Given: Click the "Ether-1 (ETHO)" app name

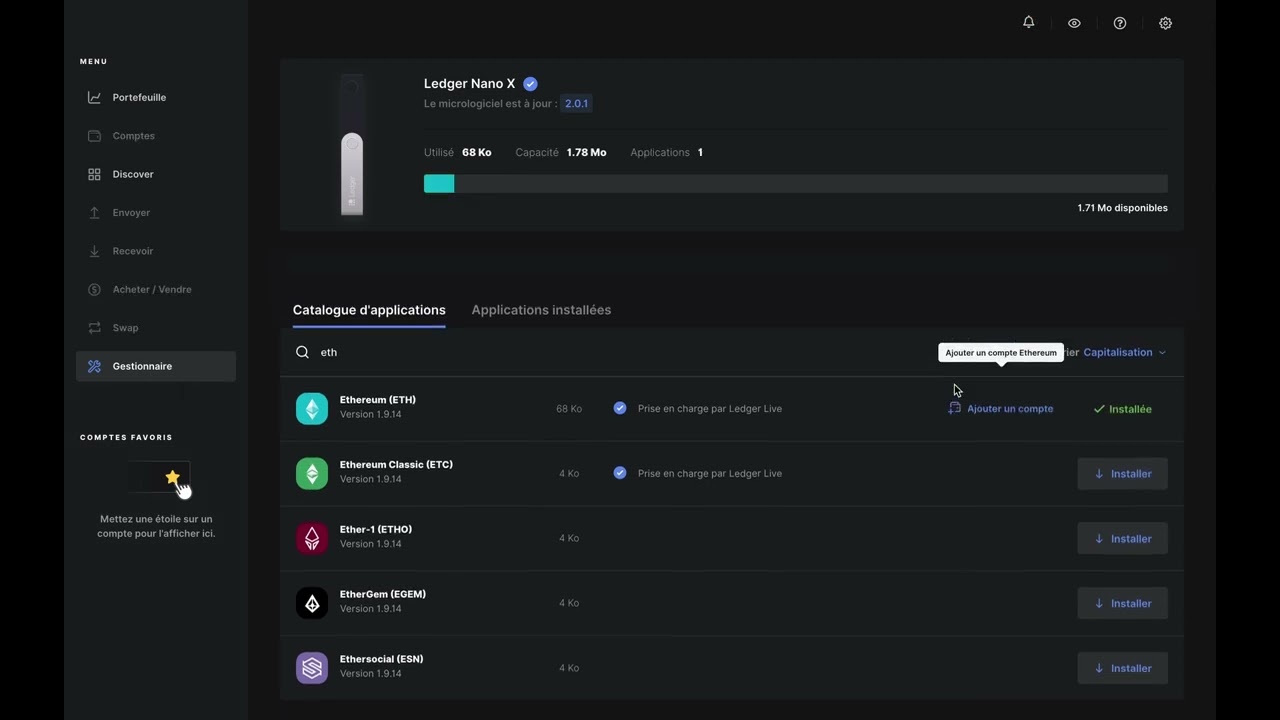Looking at the screenshot, I should [376, 530].
